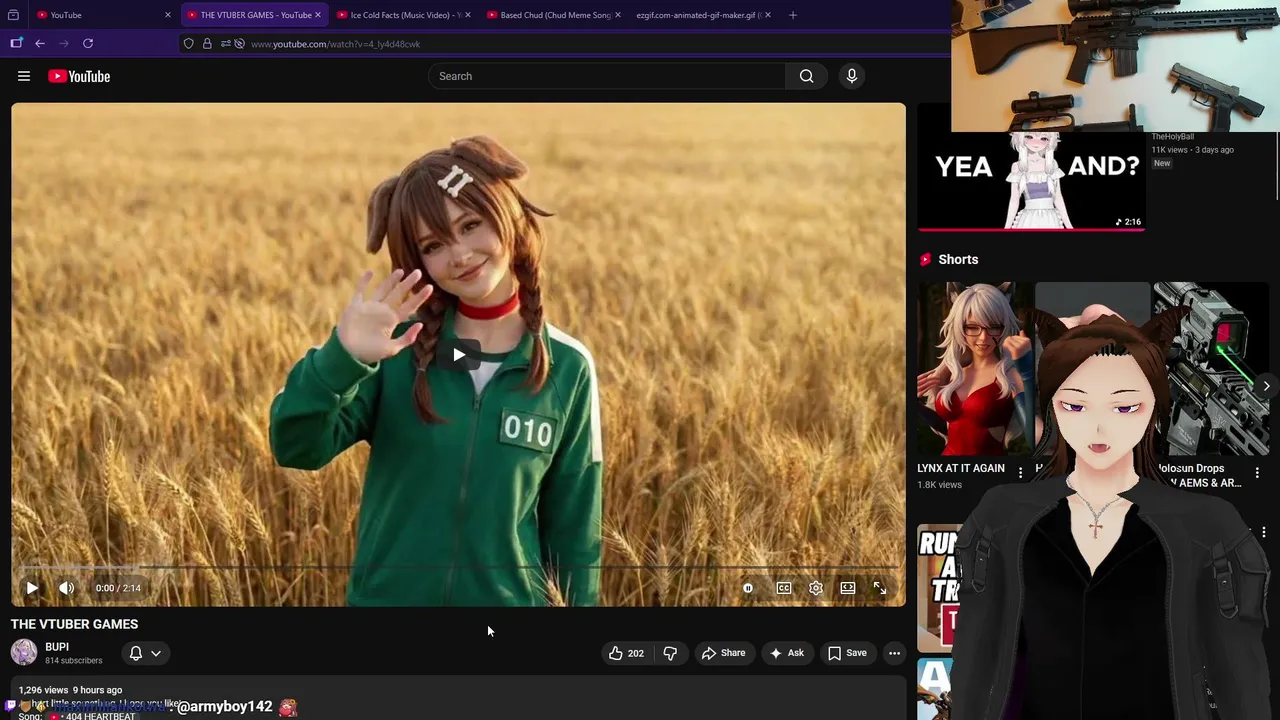Show next Shorts with the right chevron
The image size is (1280, 720).
coord(1266,386)
